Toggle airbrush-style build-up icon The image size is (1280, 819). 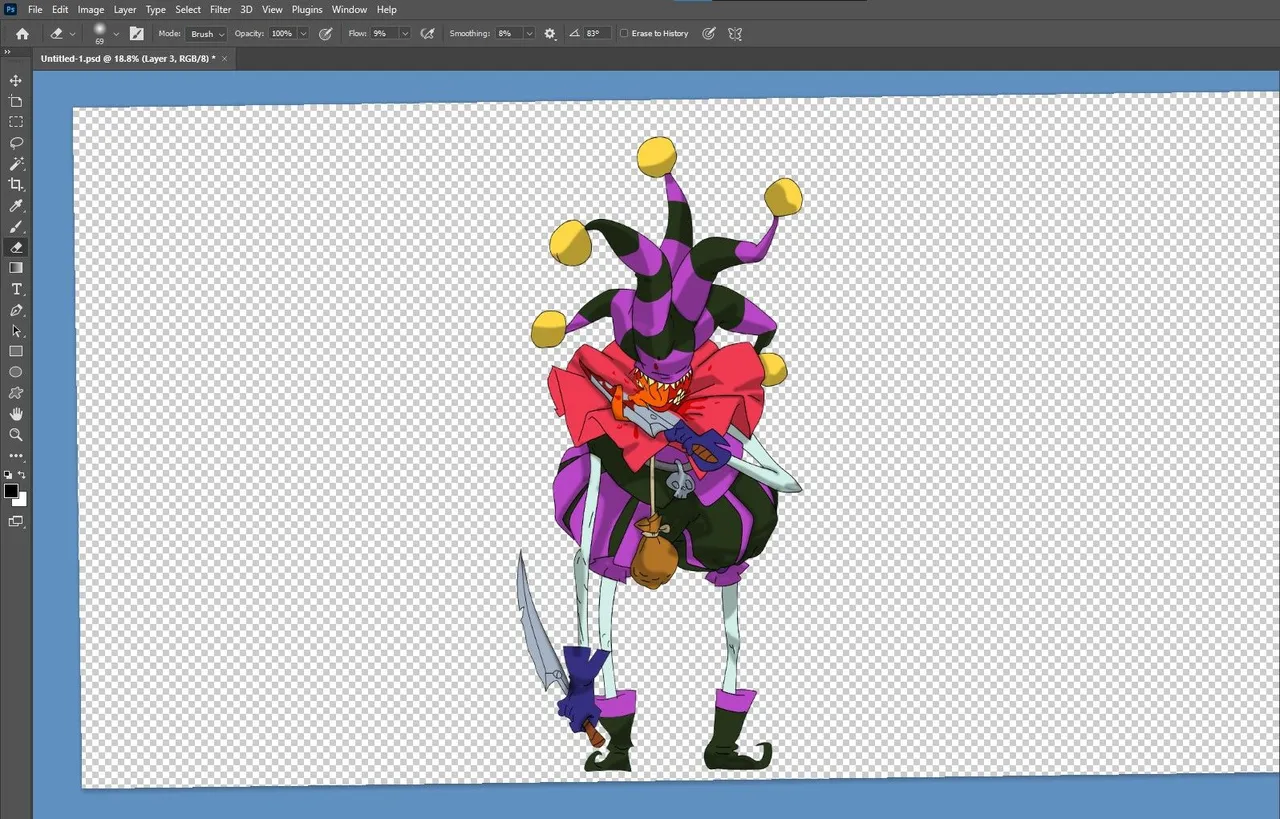coord(427,33)
